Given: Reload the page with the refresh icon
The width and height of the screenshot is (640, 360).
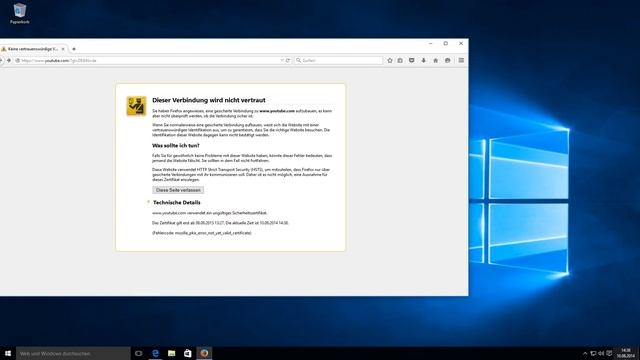Looking at the screenshot, I should click(x=288, y=60).
